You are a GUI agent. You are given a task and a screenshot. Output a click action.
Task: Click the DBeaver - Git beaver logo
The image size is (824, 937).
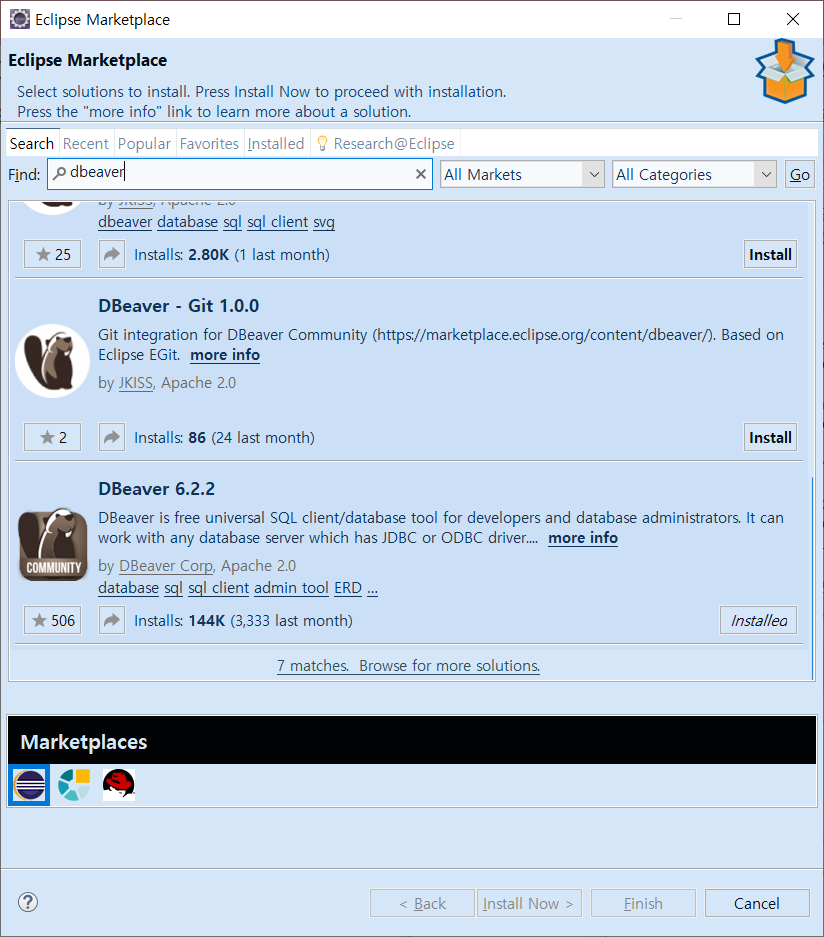[x=53, y=361]
